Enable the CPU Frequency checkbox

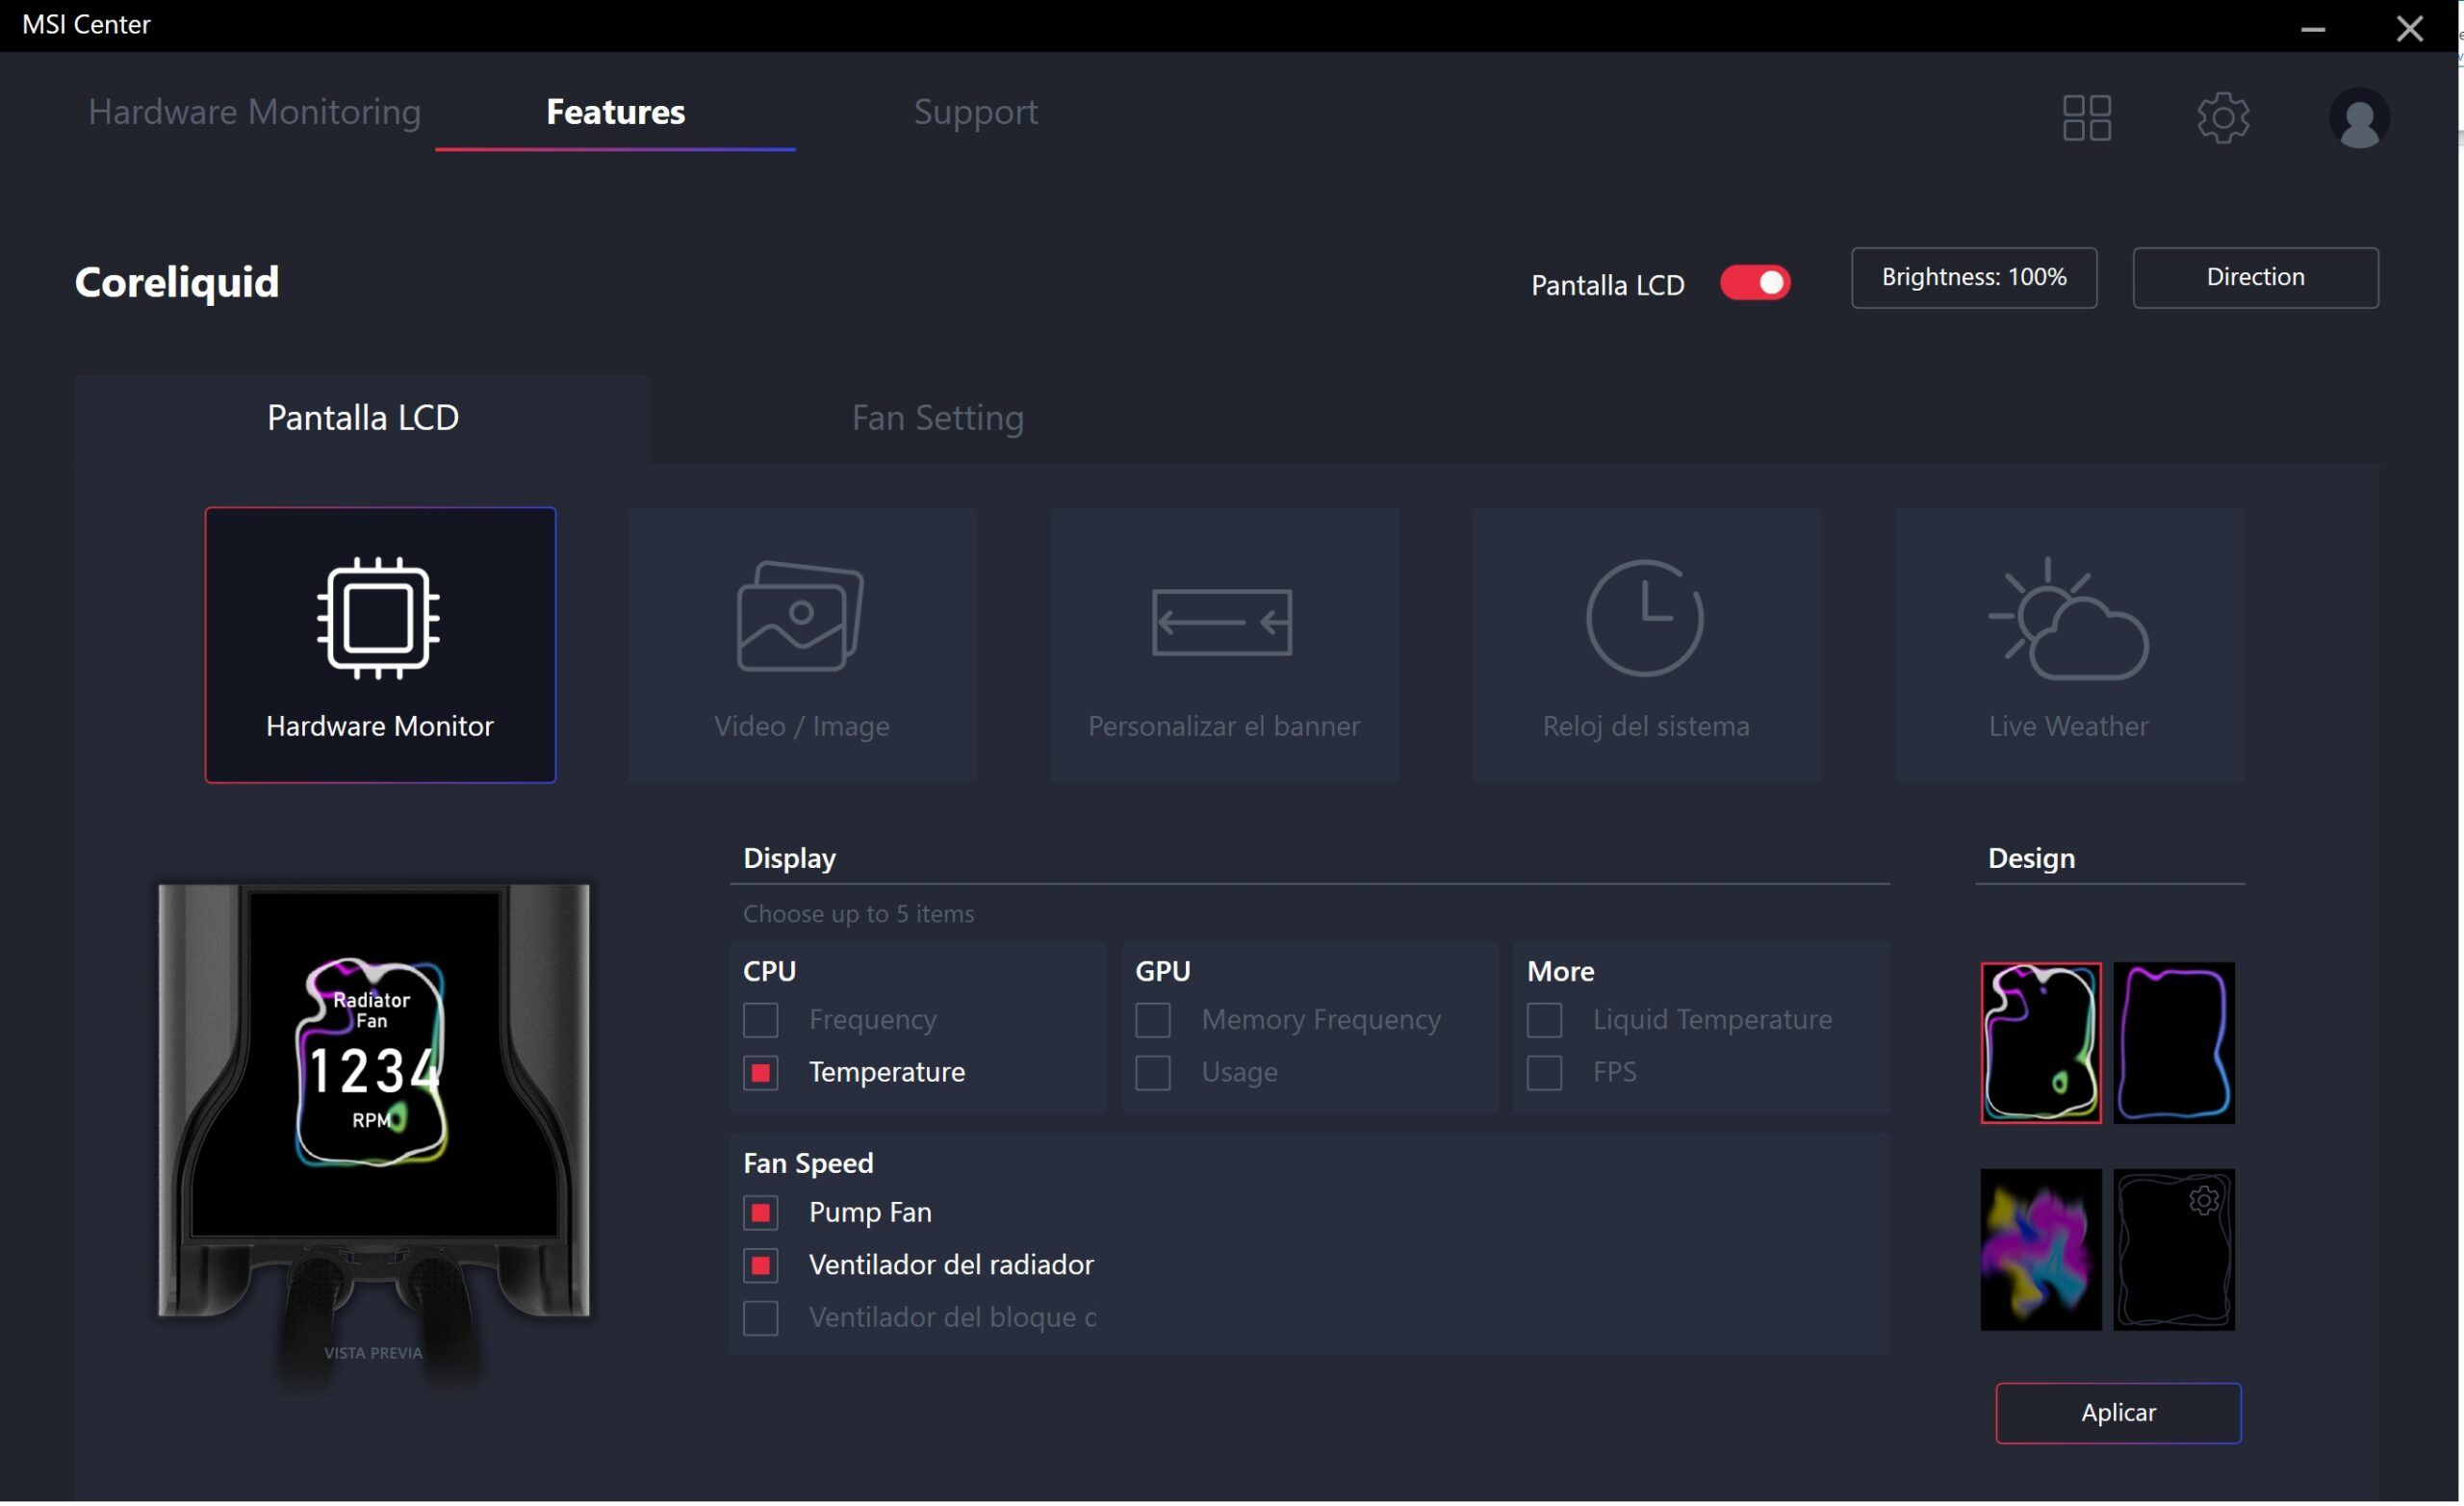click(x=761, y=1020)
